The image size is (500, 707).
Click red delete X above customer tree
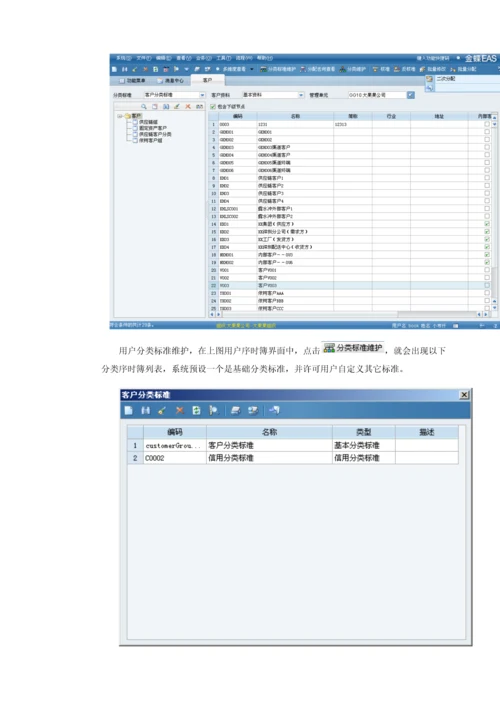pyautogui.click(x=188, y=106)
